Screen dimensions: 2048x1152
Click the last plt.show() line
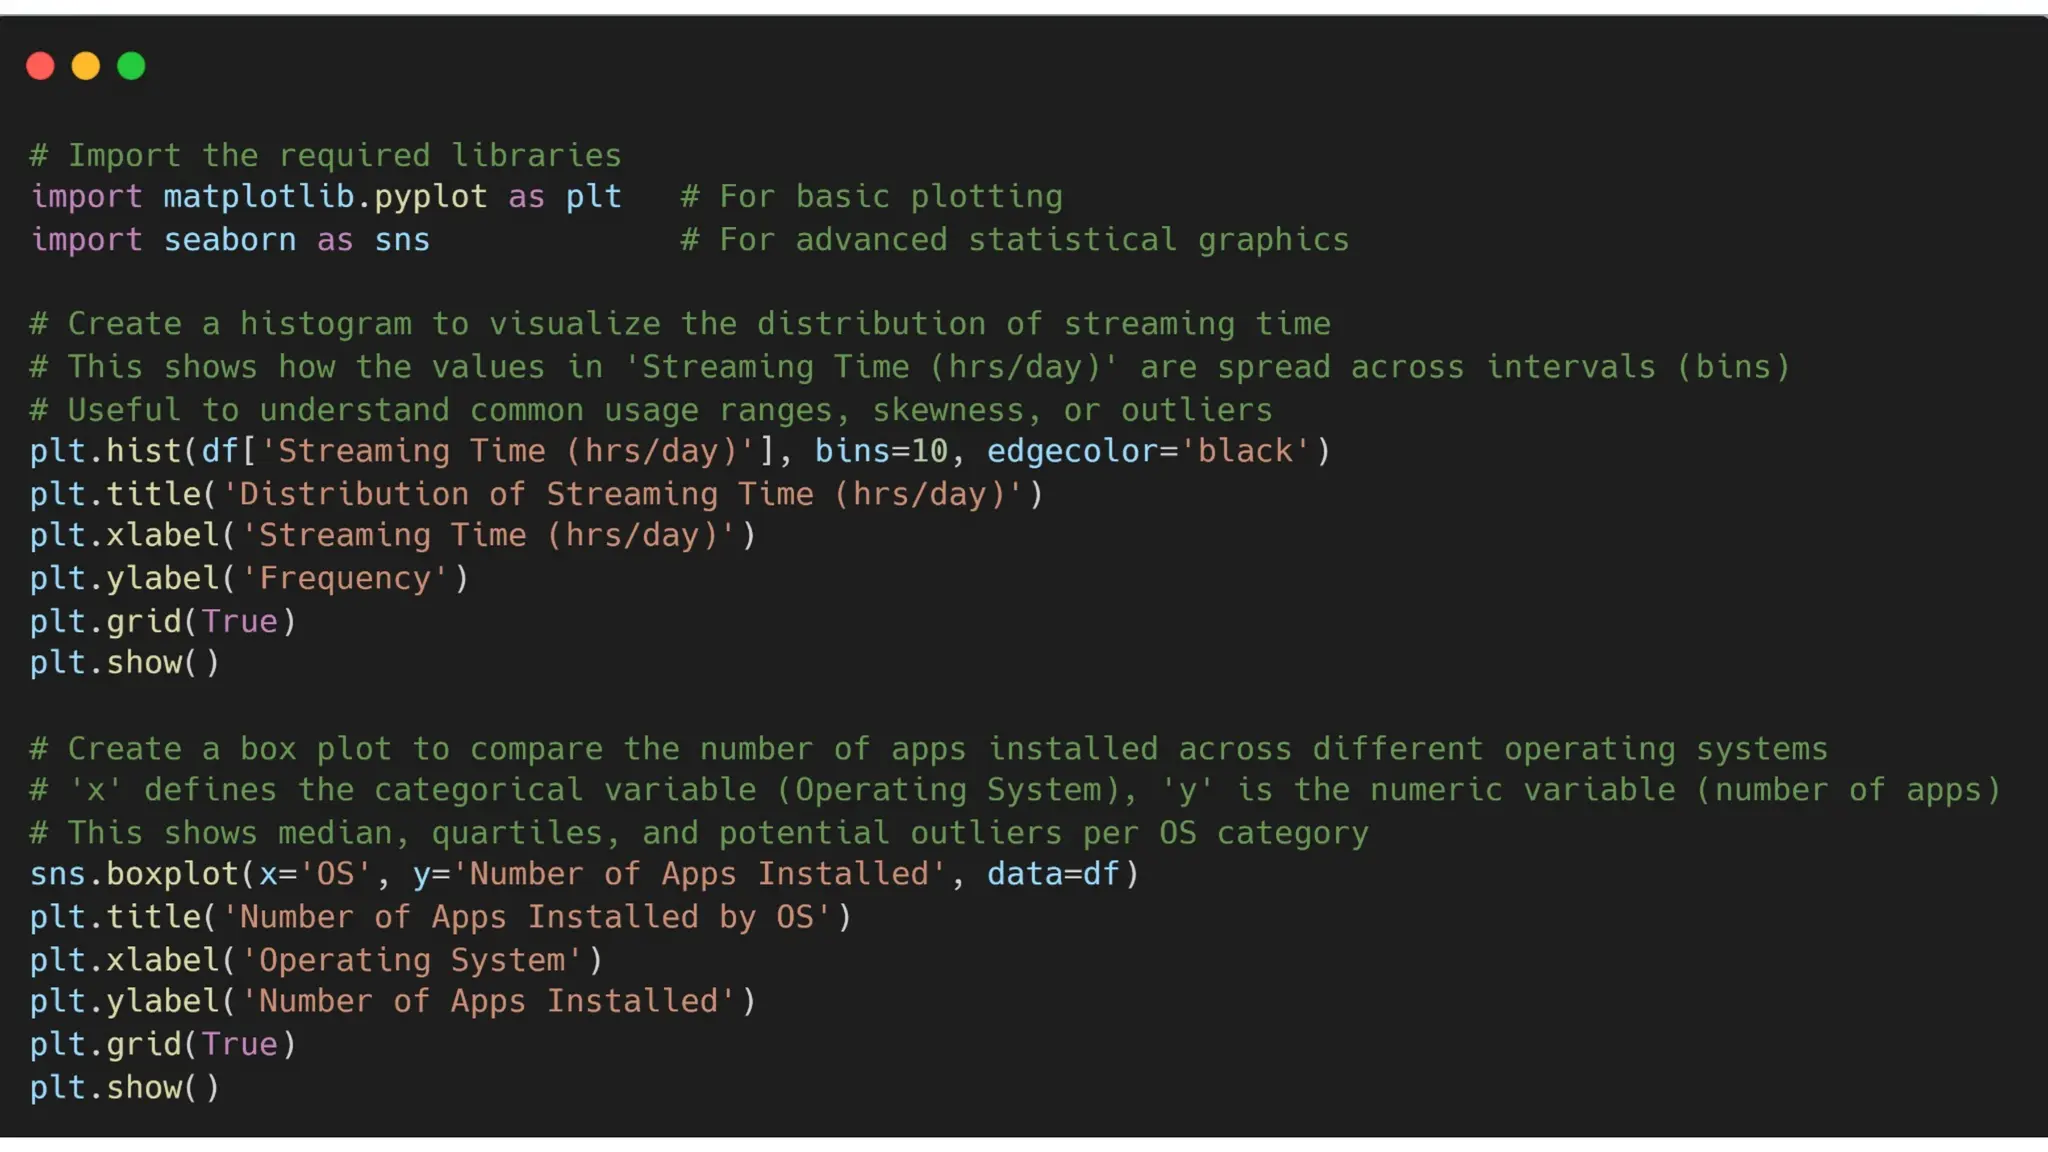click(124, 1088)
